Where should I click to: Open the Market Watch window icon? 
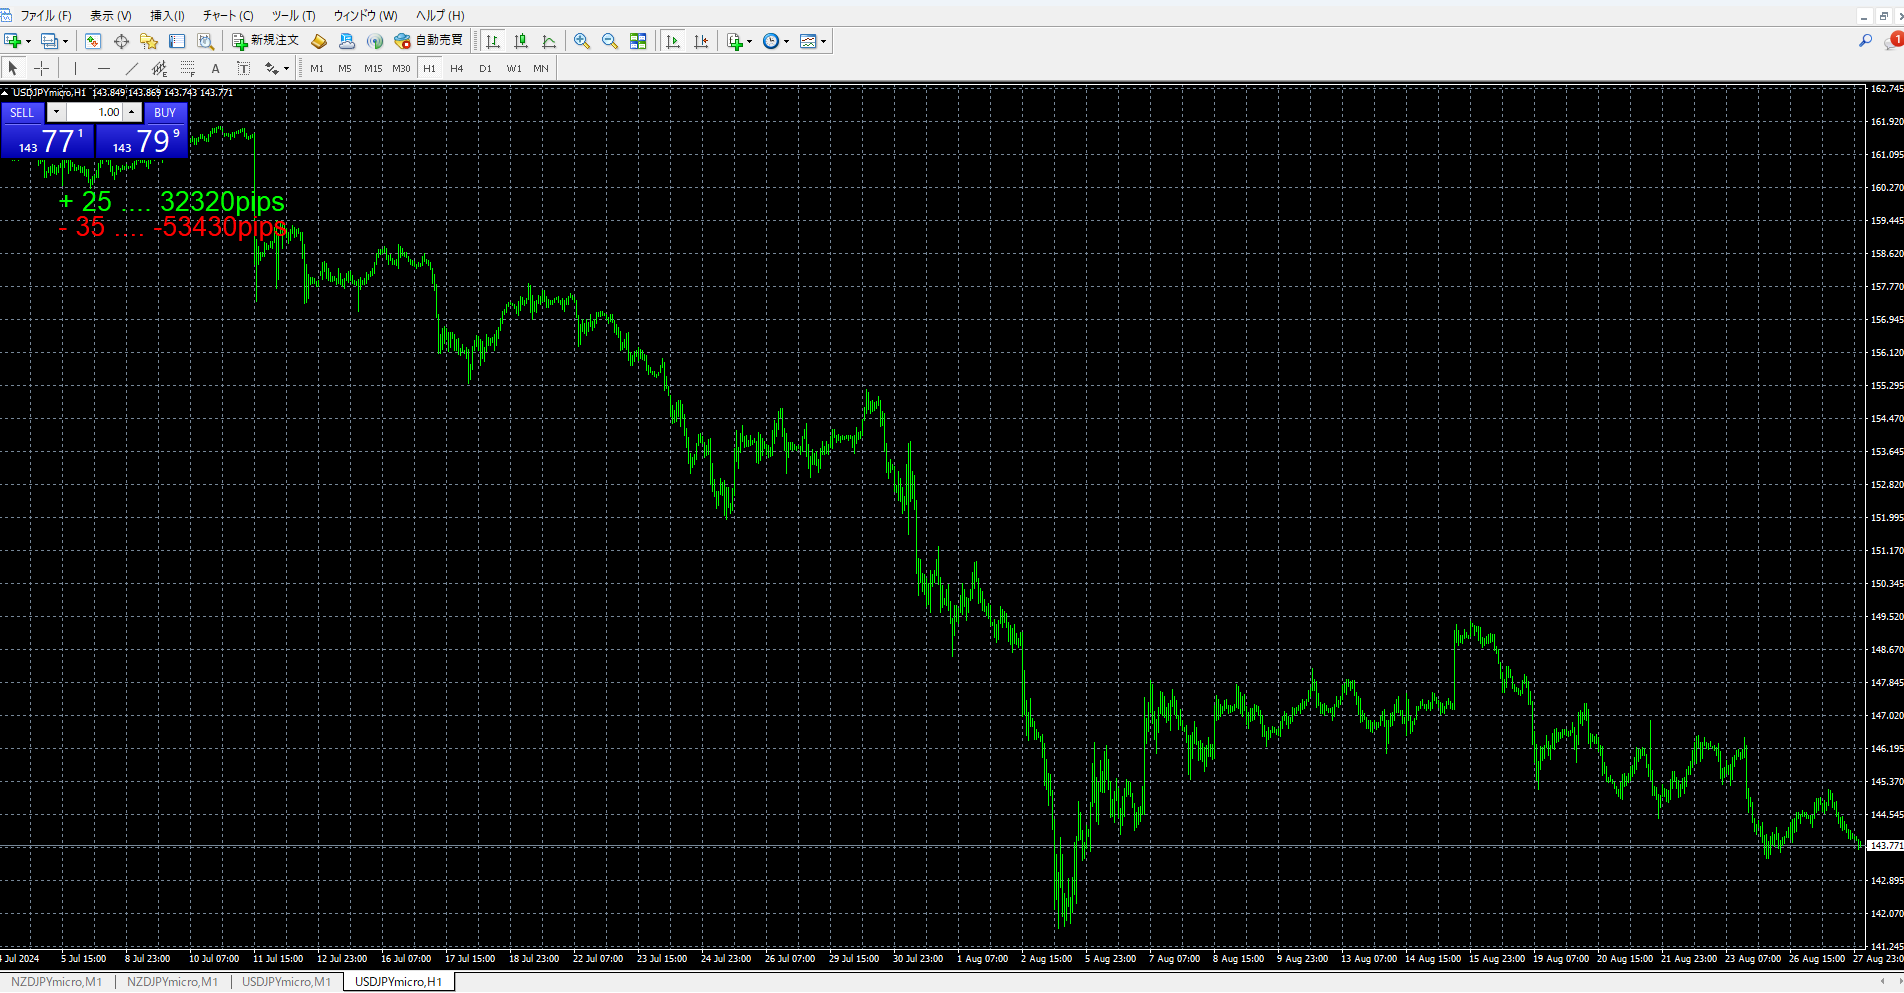(93, 41)
